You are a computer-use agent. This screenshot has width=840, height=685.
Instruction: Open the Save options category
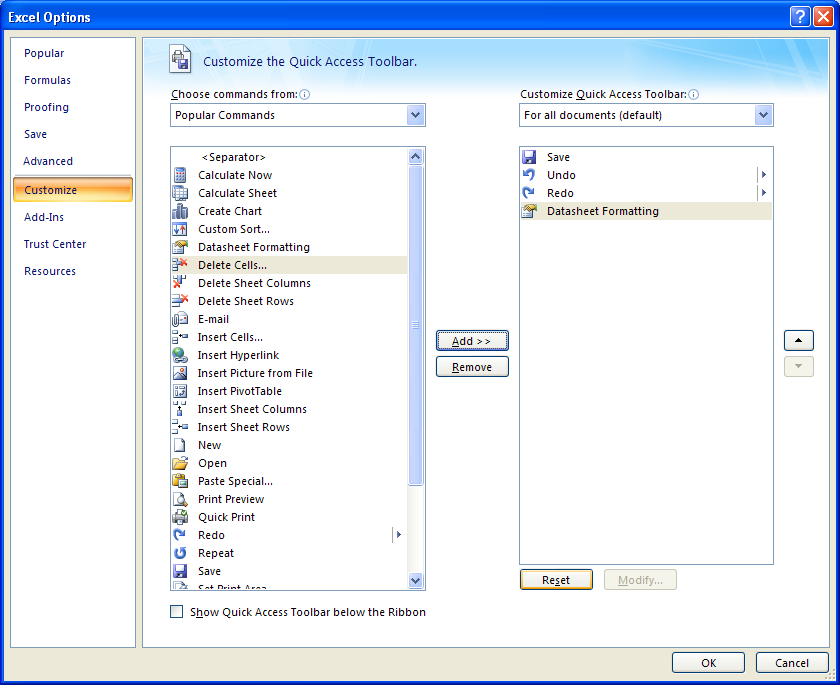(x=35, y=134)
